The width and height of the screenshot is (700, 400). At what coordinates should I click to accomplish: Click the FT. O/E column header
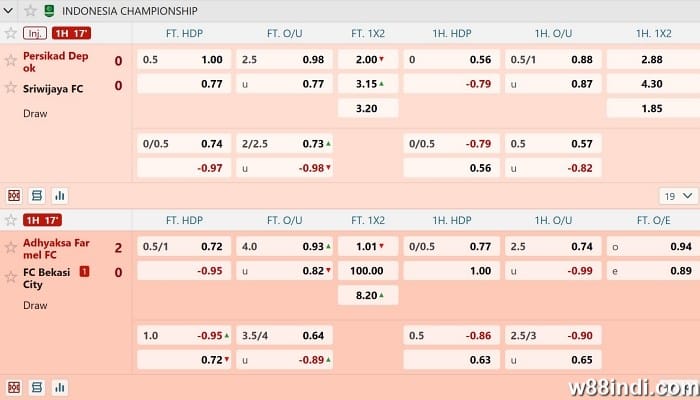(x=655, y=220)
